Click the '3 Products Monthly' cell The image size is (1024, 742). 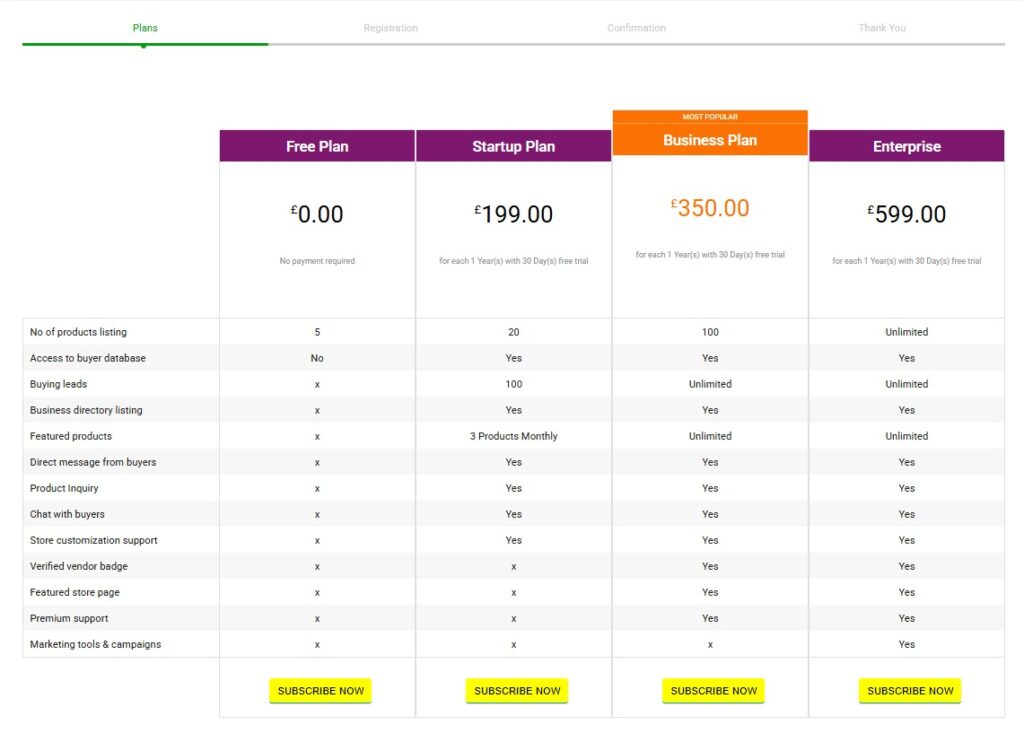point(513,436)
